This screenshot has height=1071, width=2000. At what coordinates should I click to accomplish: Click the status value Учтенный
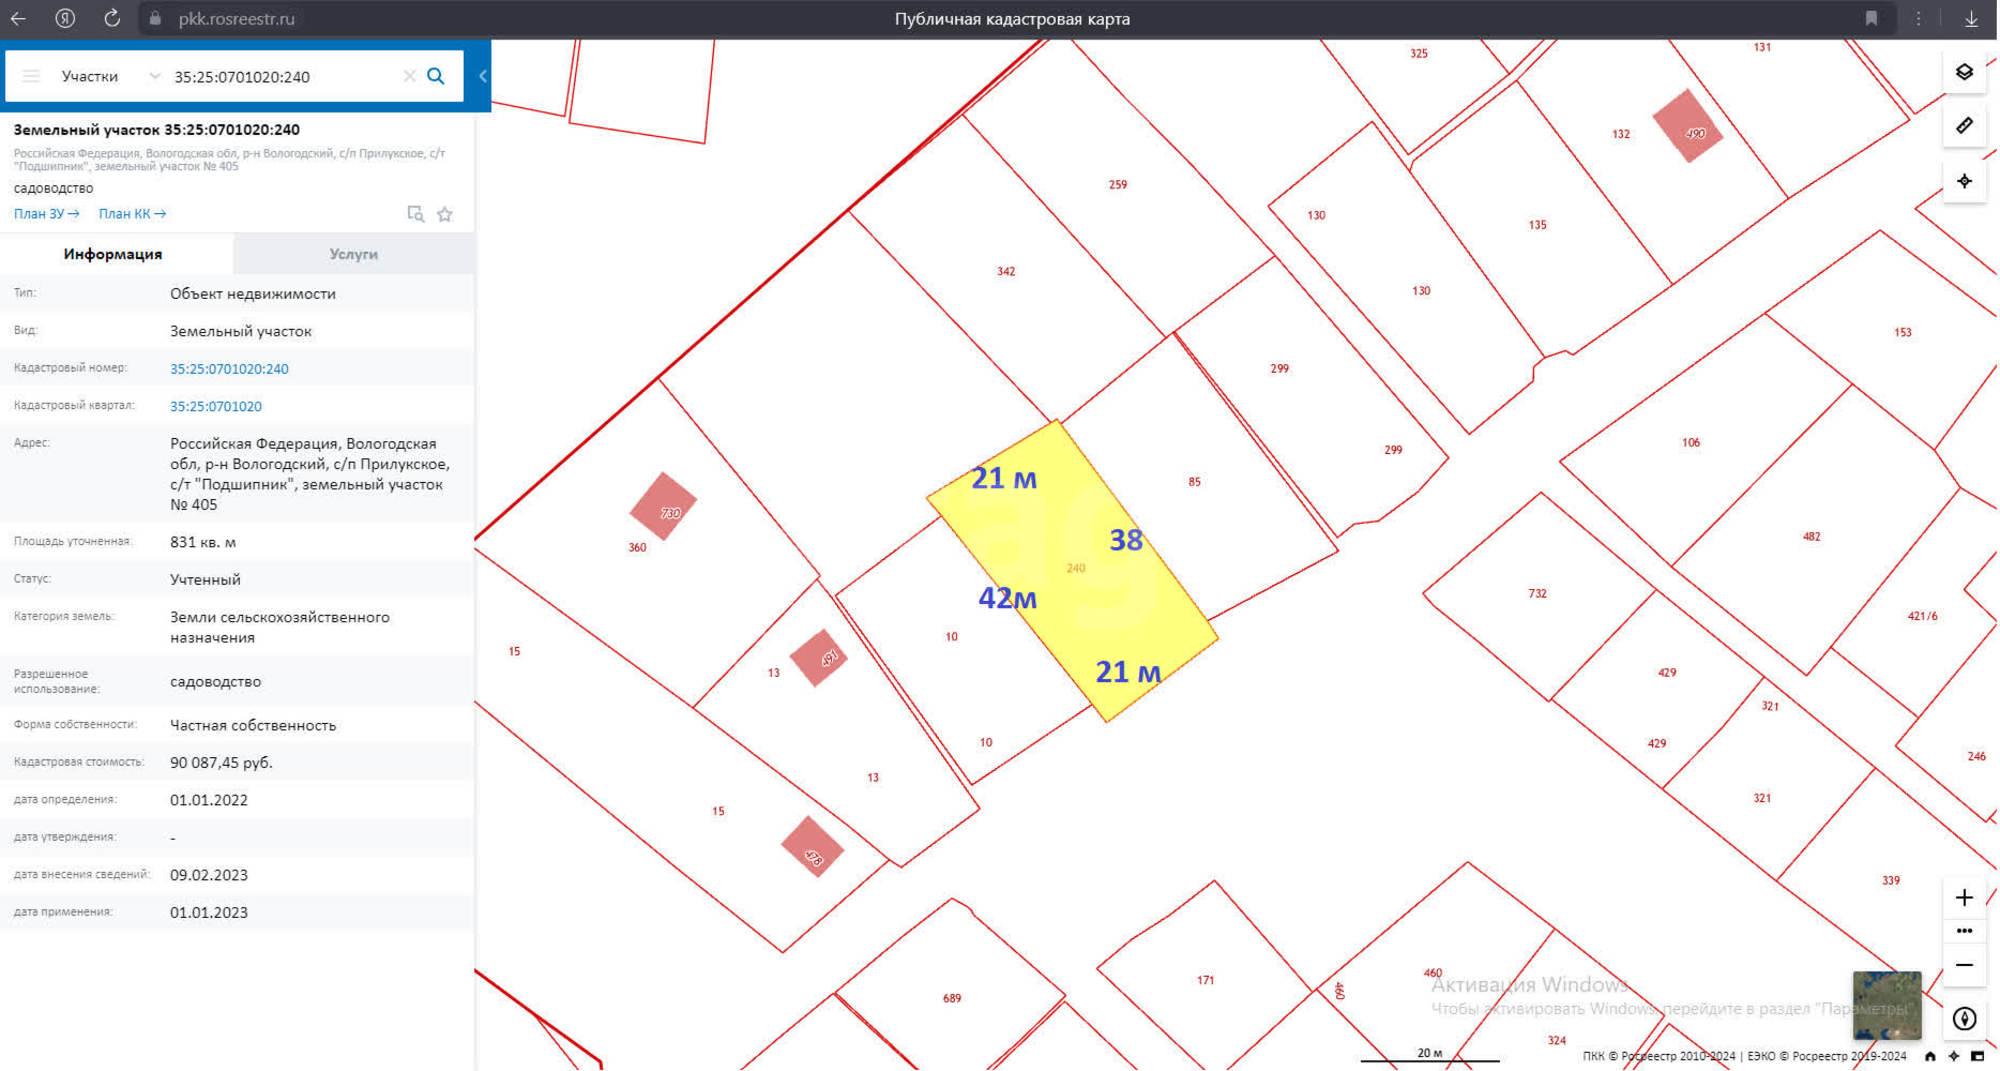205,579
